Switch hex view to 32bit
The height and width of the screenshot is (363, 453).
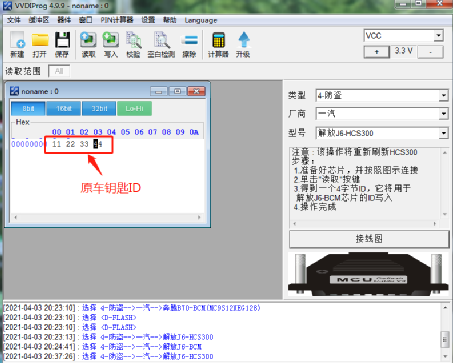tap(99, 109)
